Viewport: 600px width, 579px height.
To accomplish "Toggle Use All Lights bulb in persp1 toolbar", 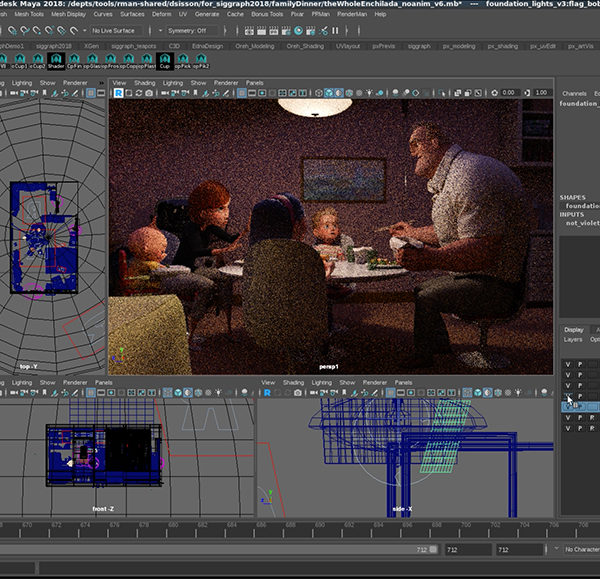I will 369,93.
